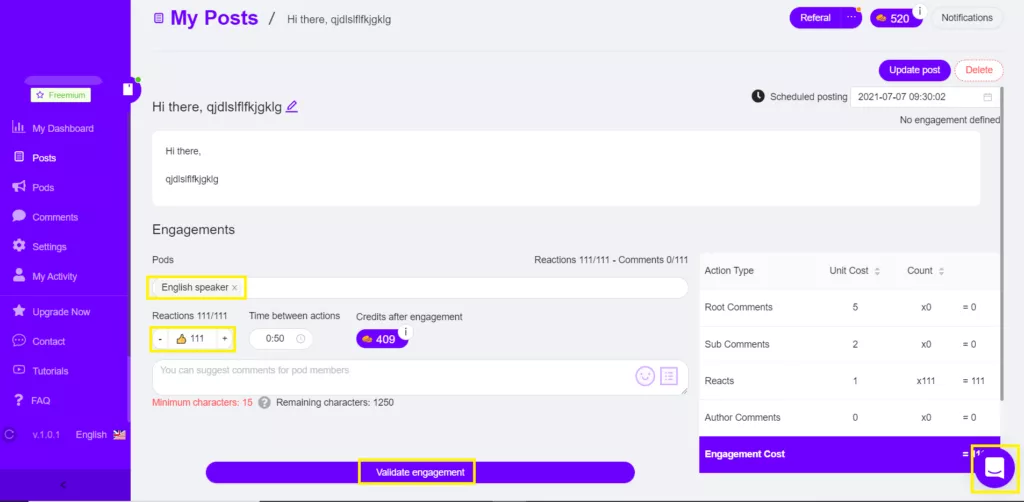Image resolution: width=1024 pixels, height=502 pixels.
Task: Click the Referal button
Action: 815,18
